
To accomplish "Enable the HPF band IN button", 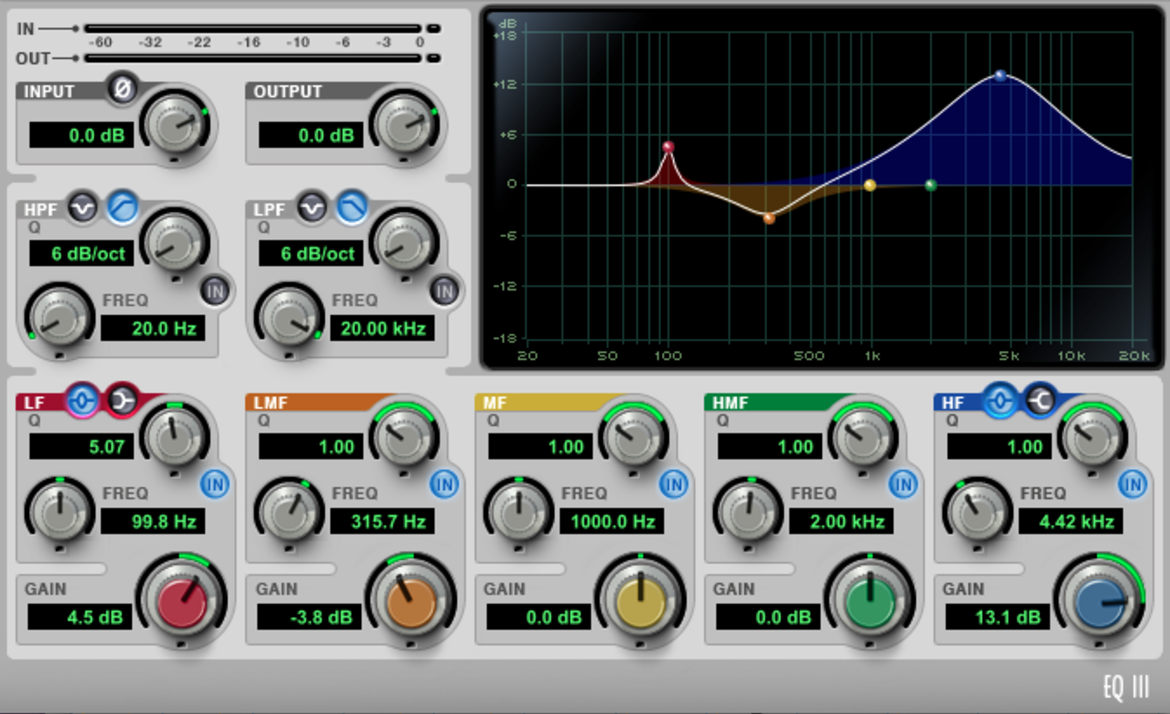I will (216, 292).
